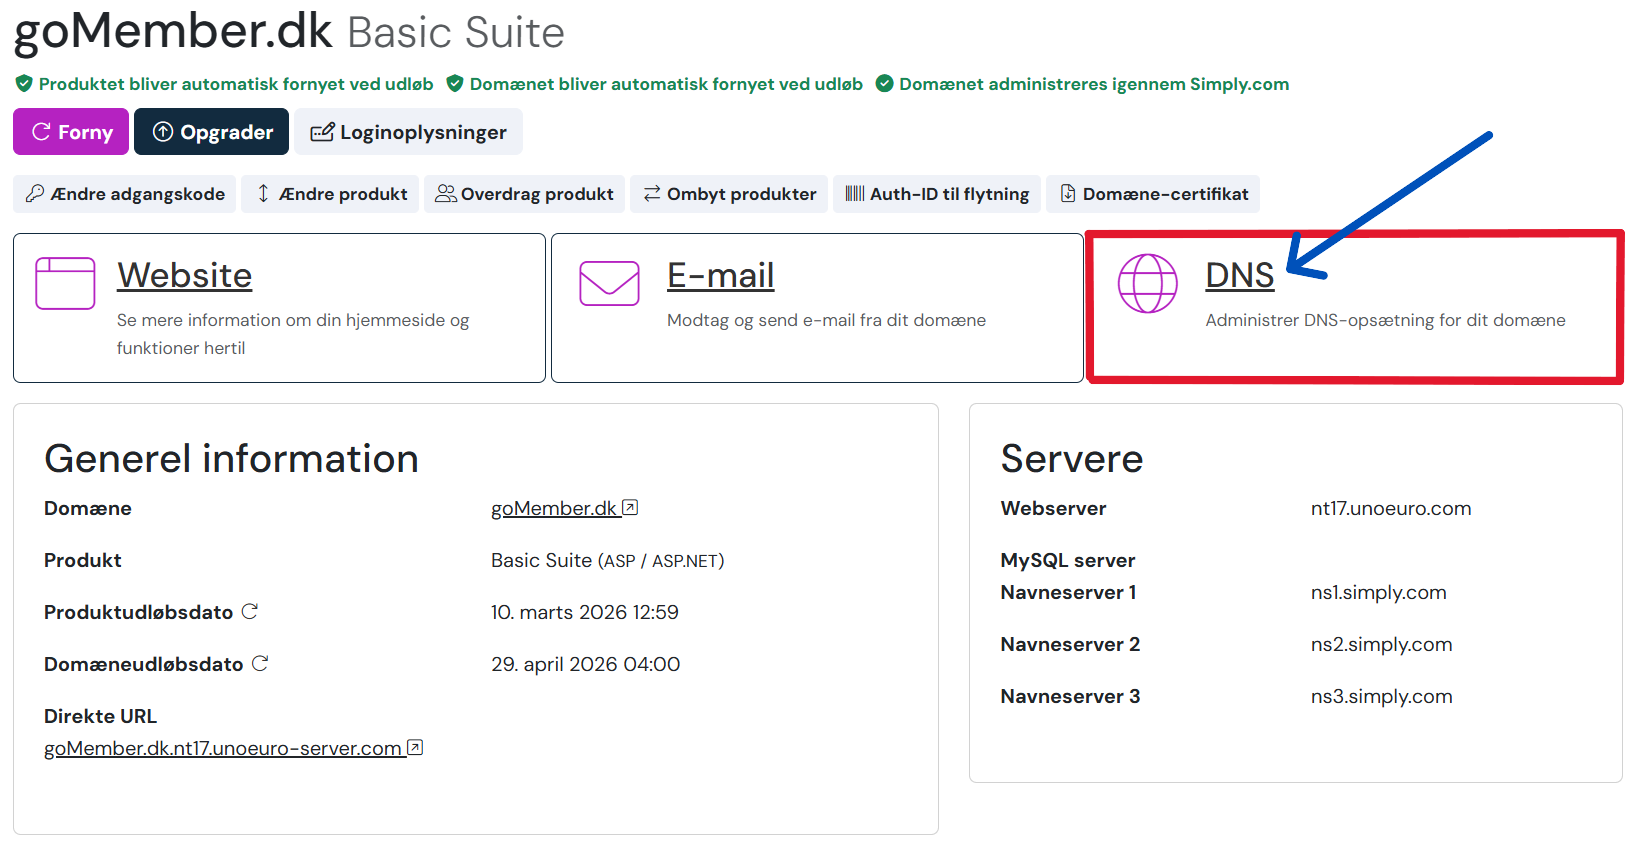Open goMember.dk domain link

point(554,508)
